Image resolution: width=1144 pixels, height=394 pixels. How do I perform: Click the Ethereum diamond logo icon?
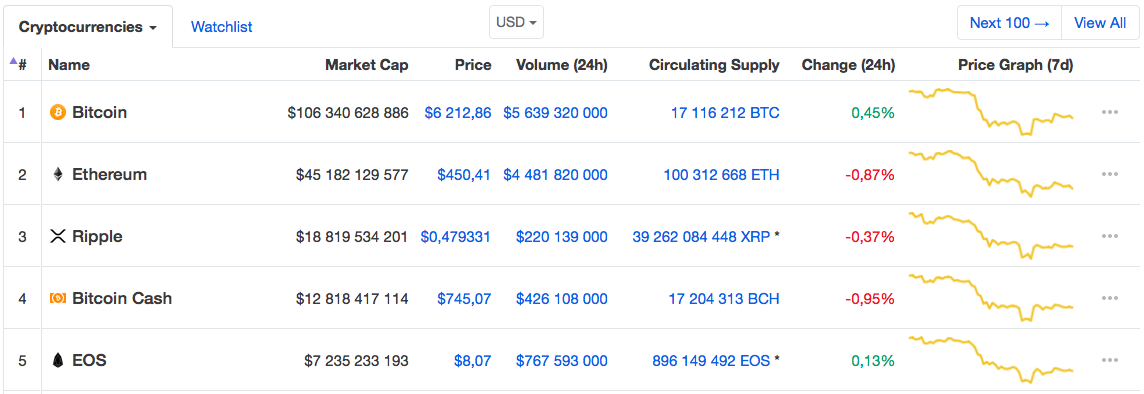point(58,174)
